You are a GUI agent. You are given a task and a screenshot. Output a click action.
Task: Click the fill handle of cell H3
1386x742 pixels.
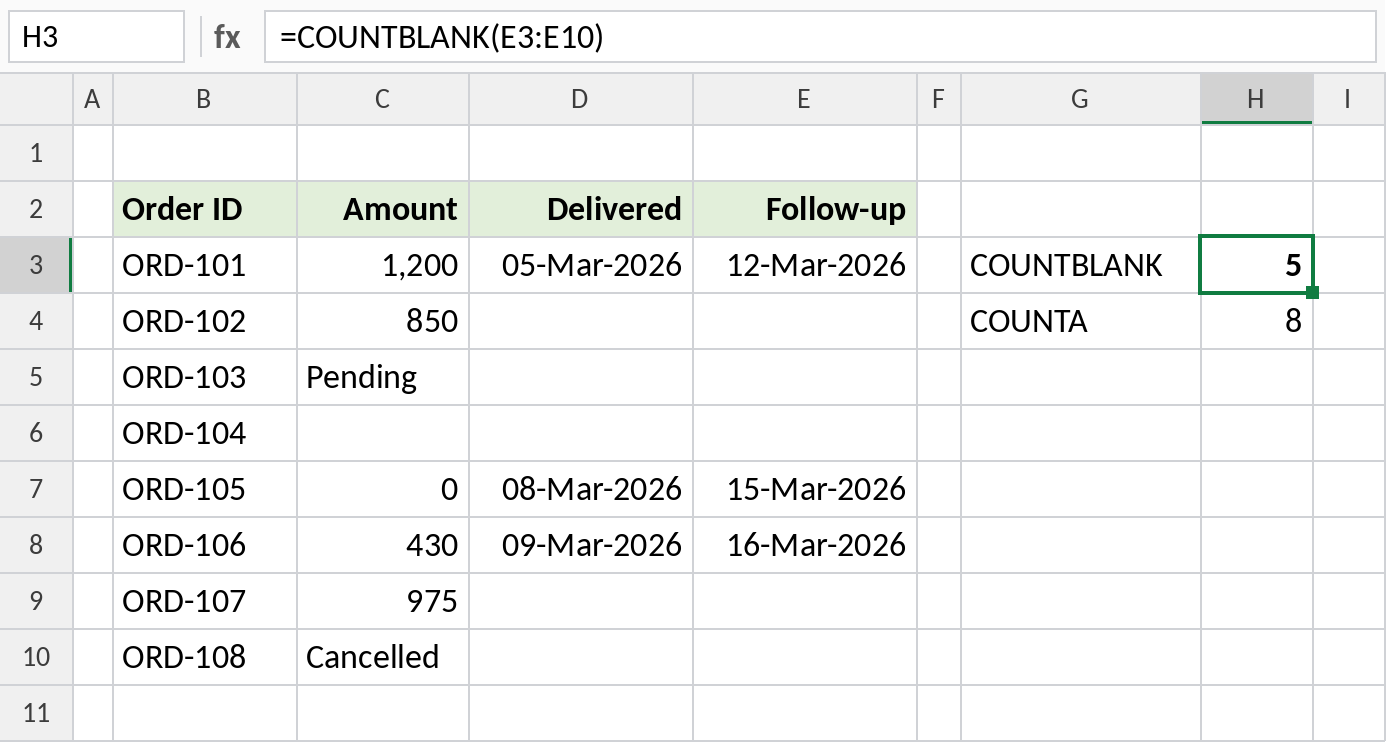(1313, 293)
